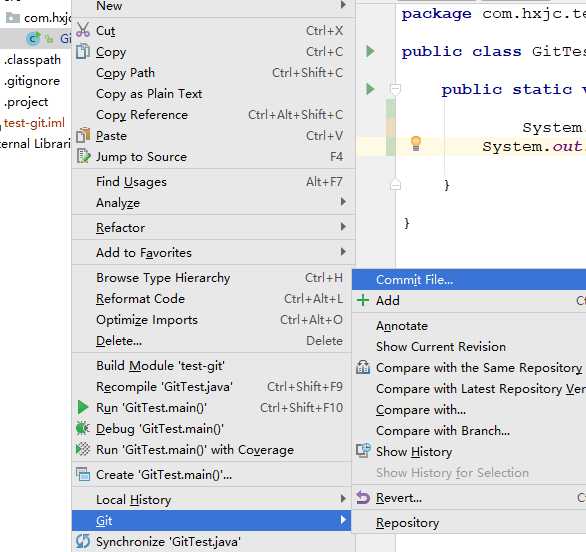This screenshot has width=586, height=552.
Task: Click the green Debug bug icon
Action: (82, 428)
